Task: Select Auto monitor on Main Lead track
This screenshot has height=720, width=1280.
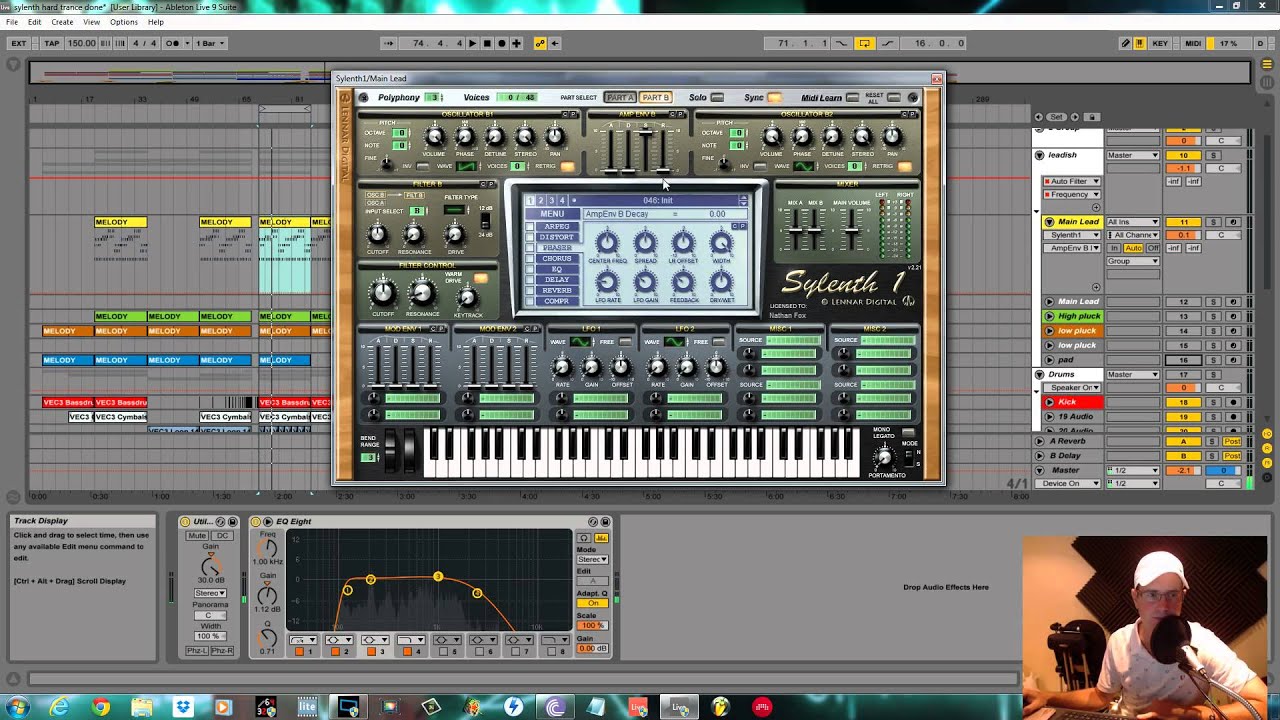Action: tap(1133, 248)
